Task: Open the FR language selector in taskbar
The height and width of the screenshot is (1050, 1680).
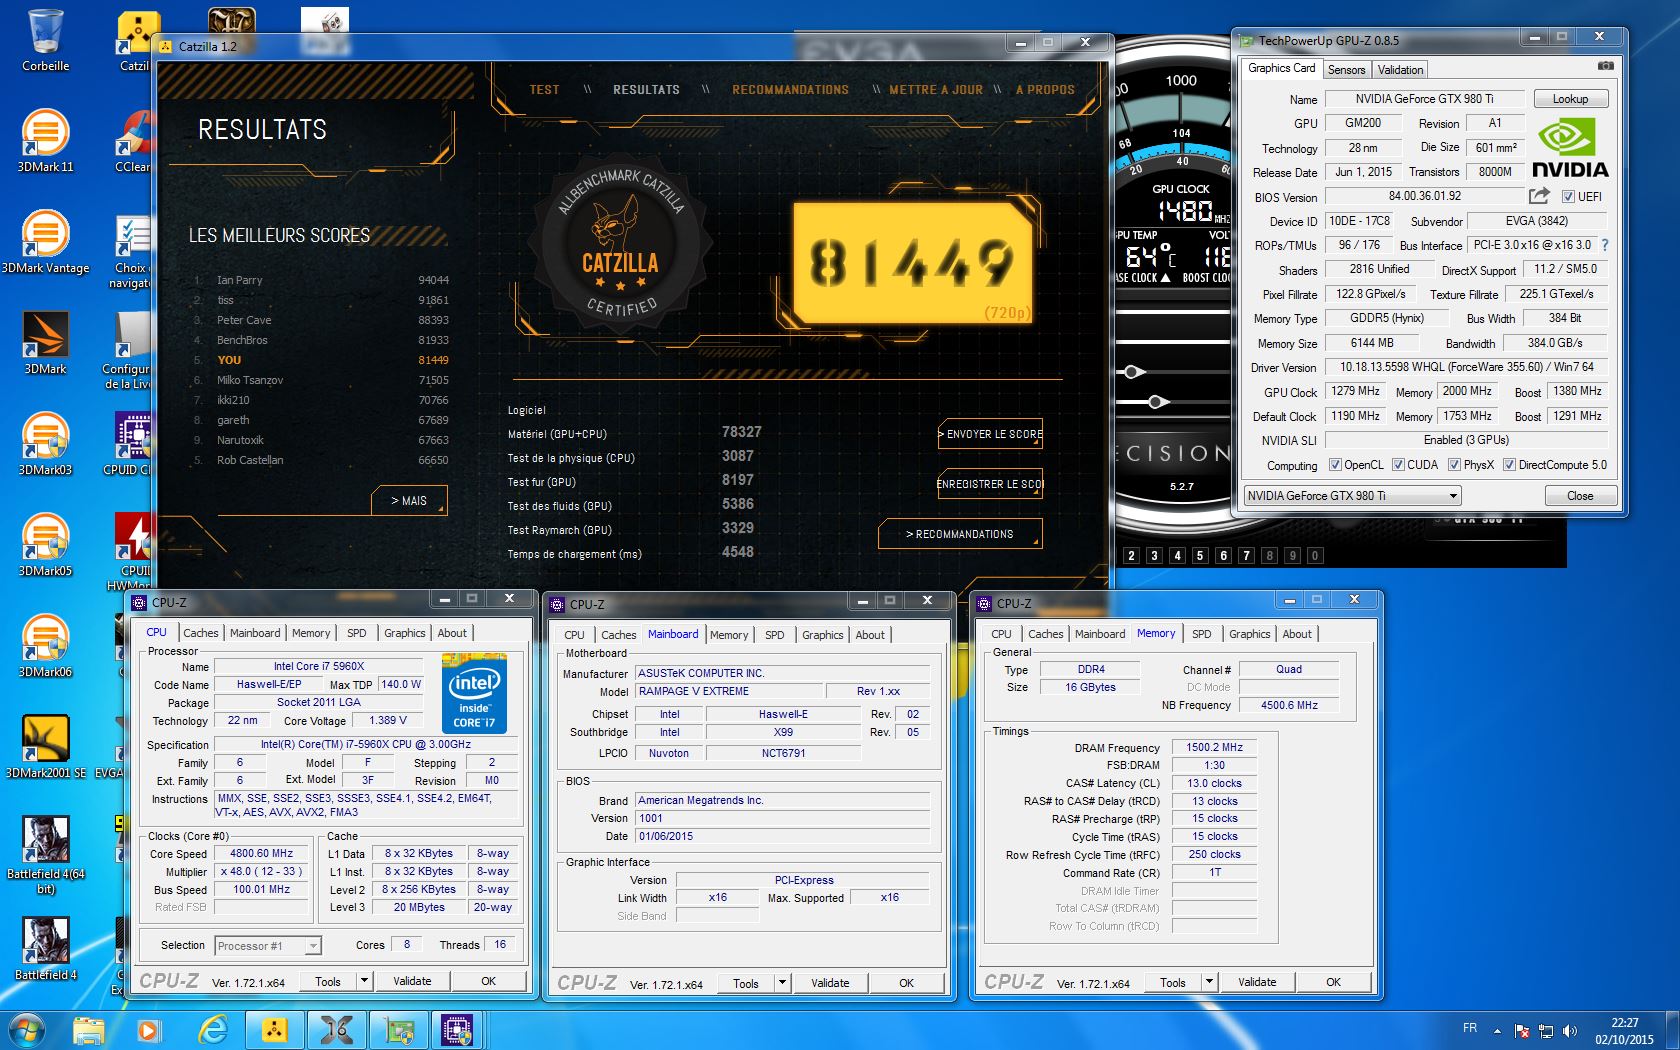Action: coord(1470,1028)
